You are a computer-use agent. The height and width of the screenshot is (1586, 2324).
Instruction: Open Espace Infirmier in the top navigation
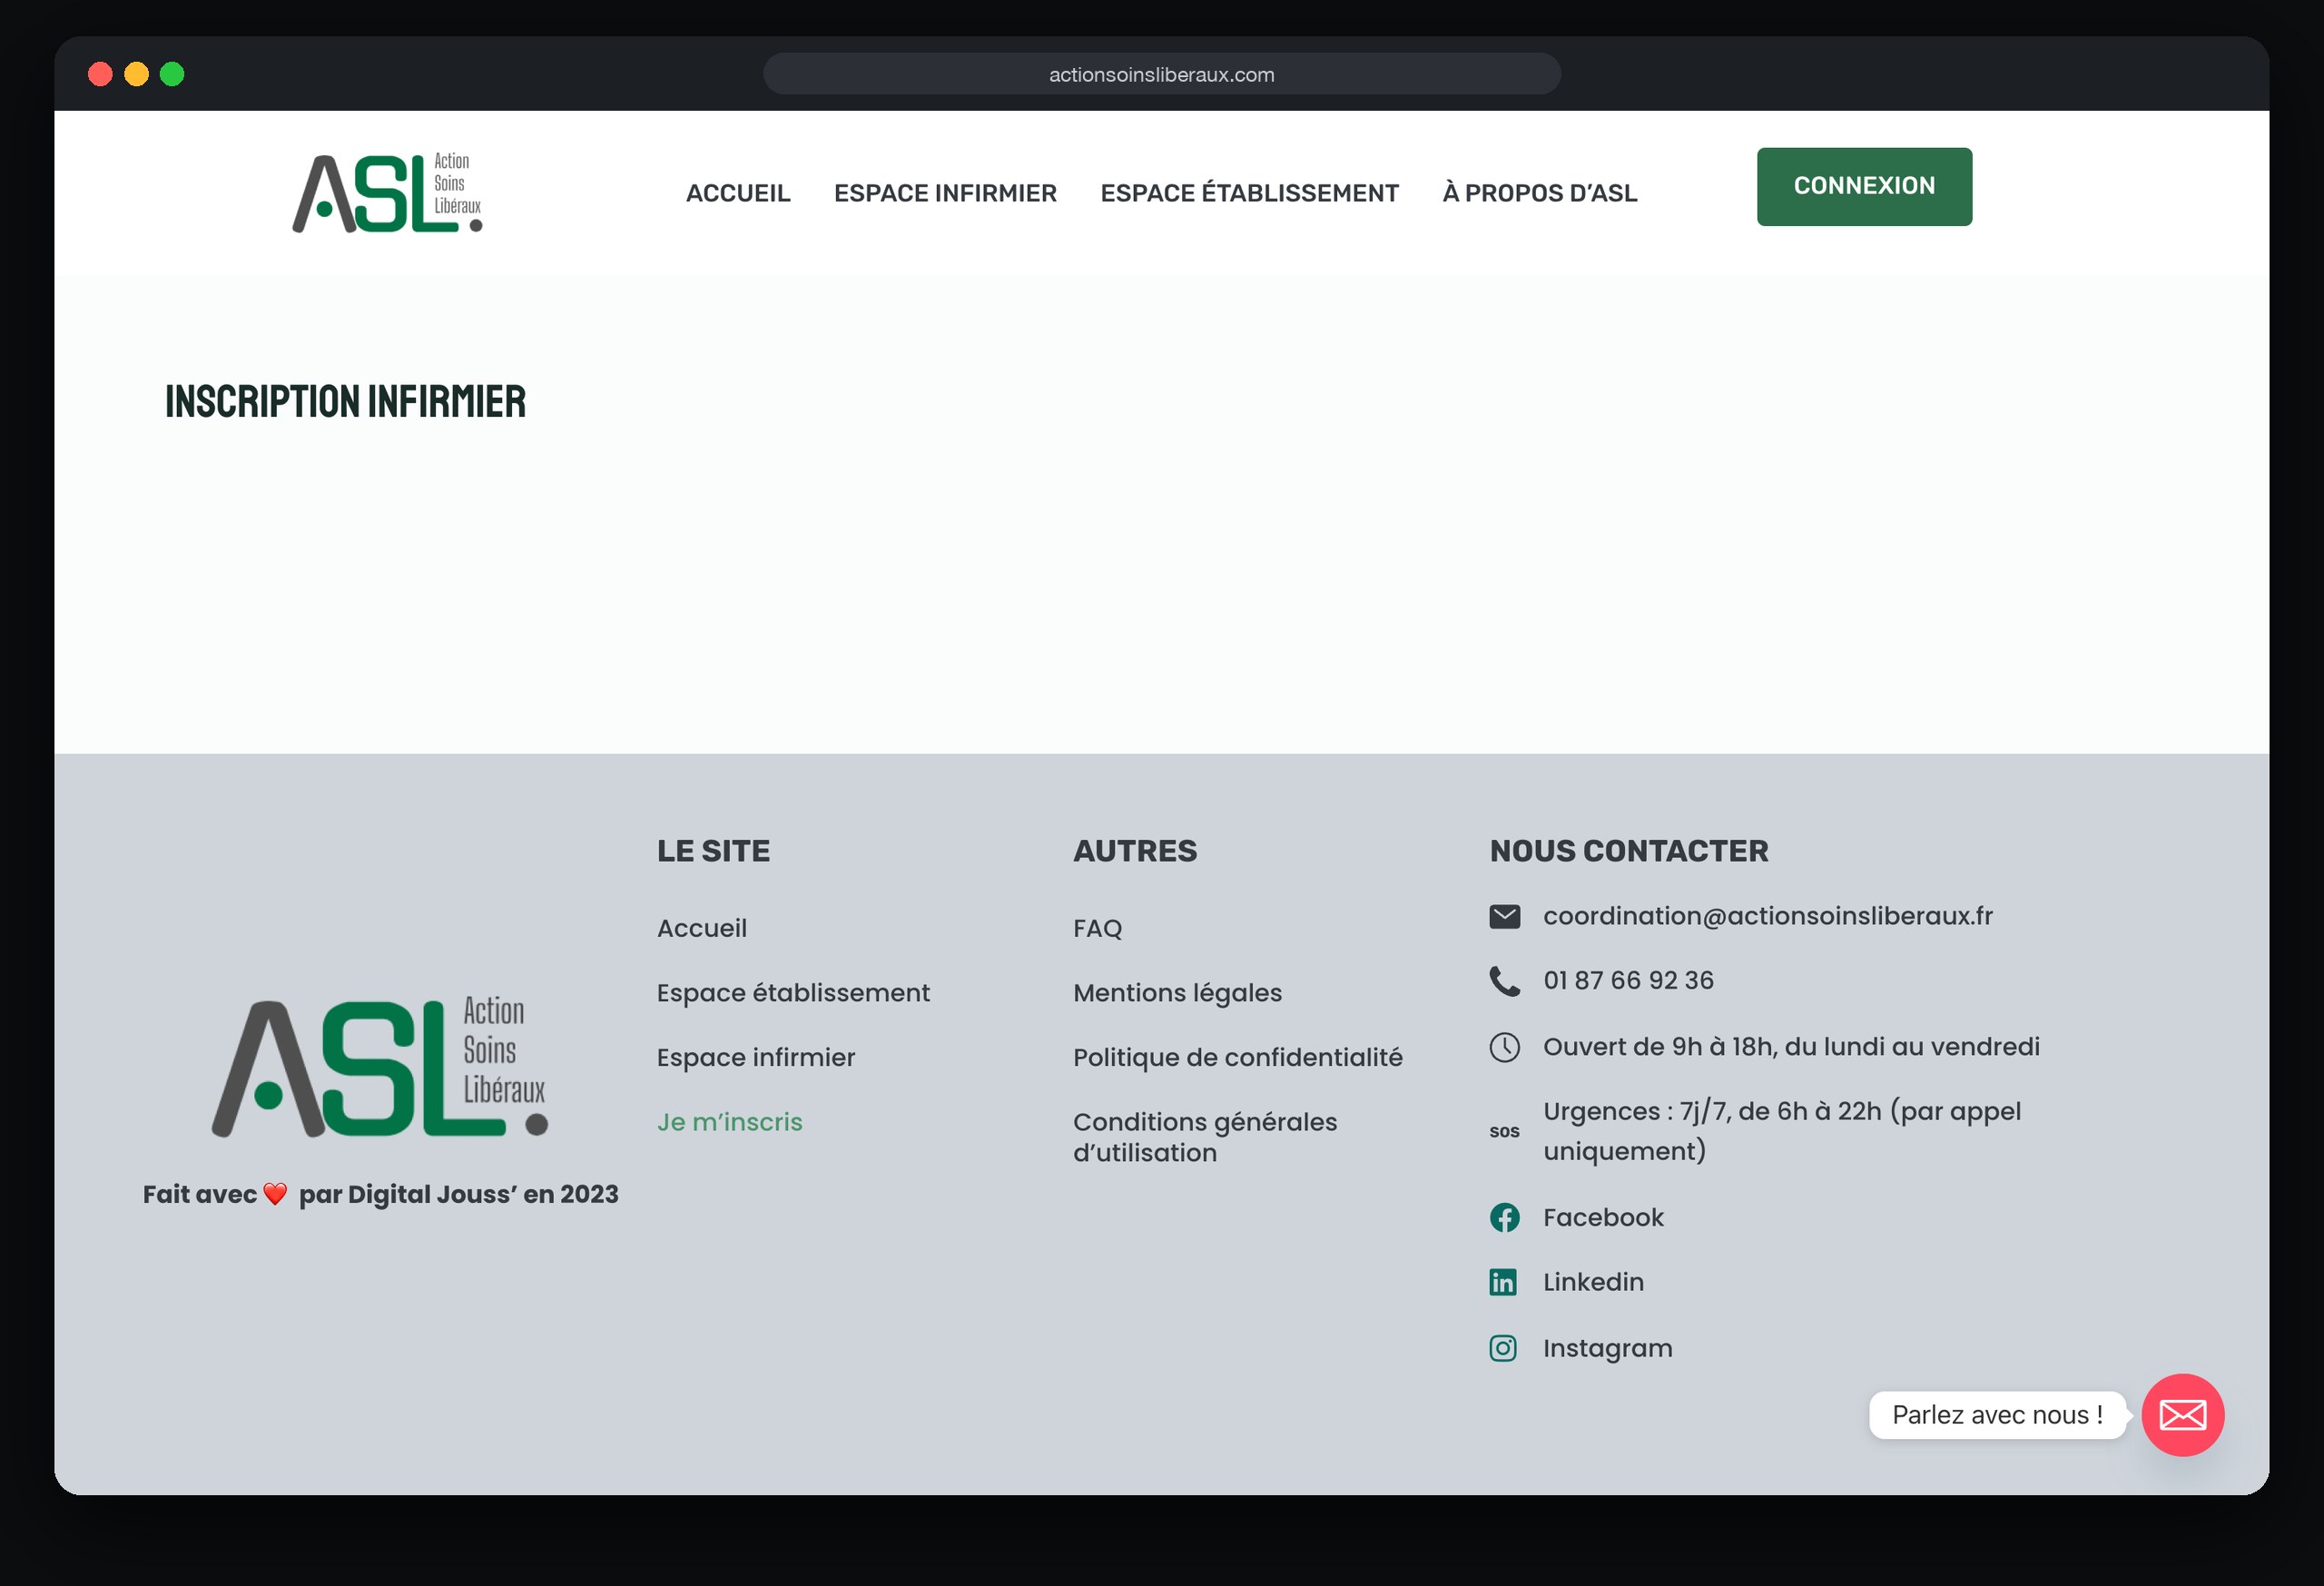945,193
